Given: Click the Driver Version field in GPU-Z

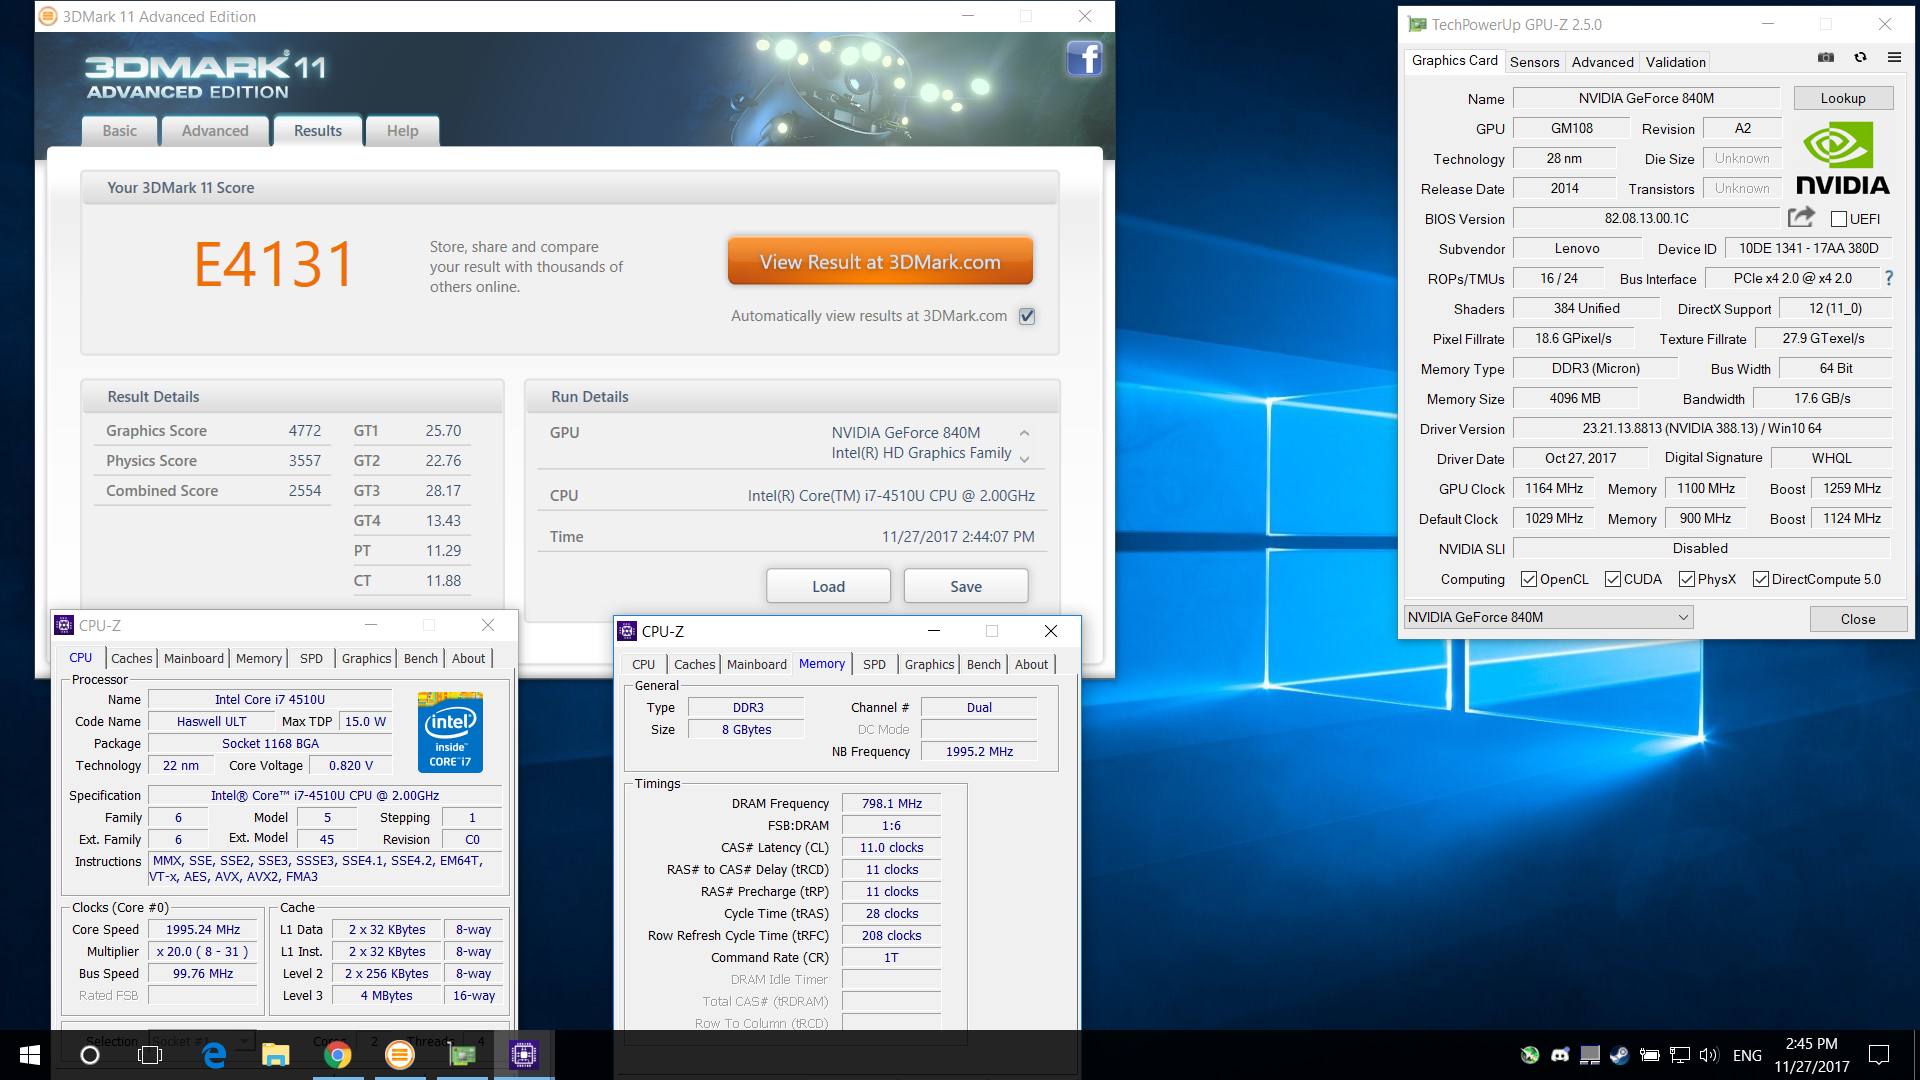Looking at the screenshot, I should 1701,428.
